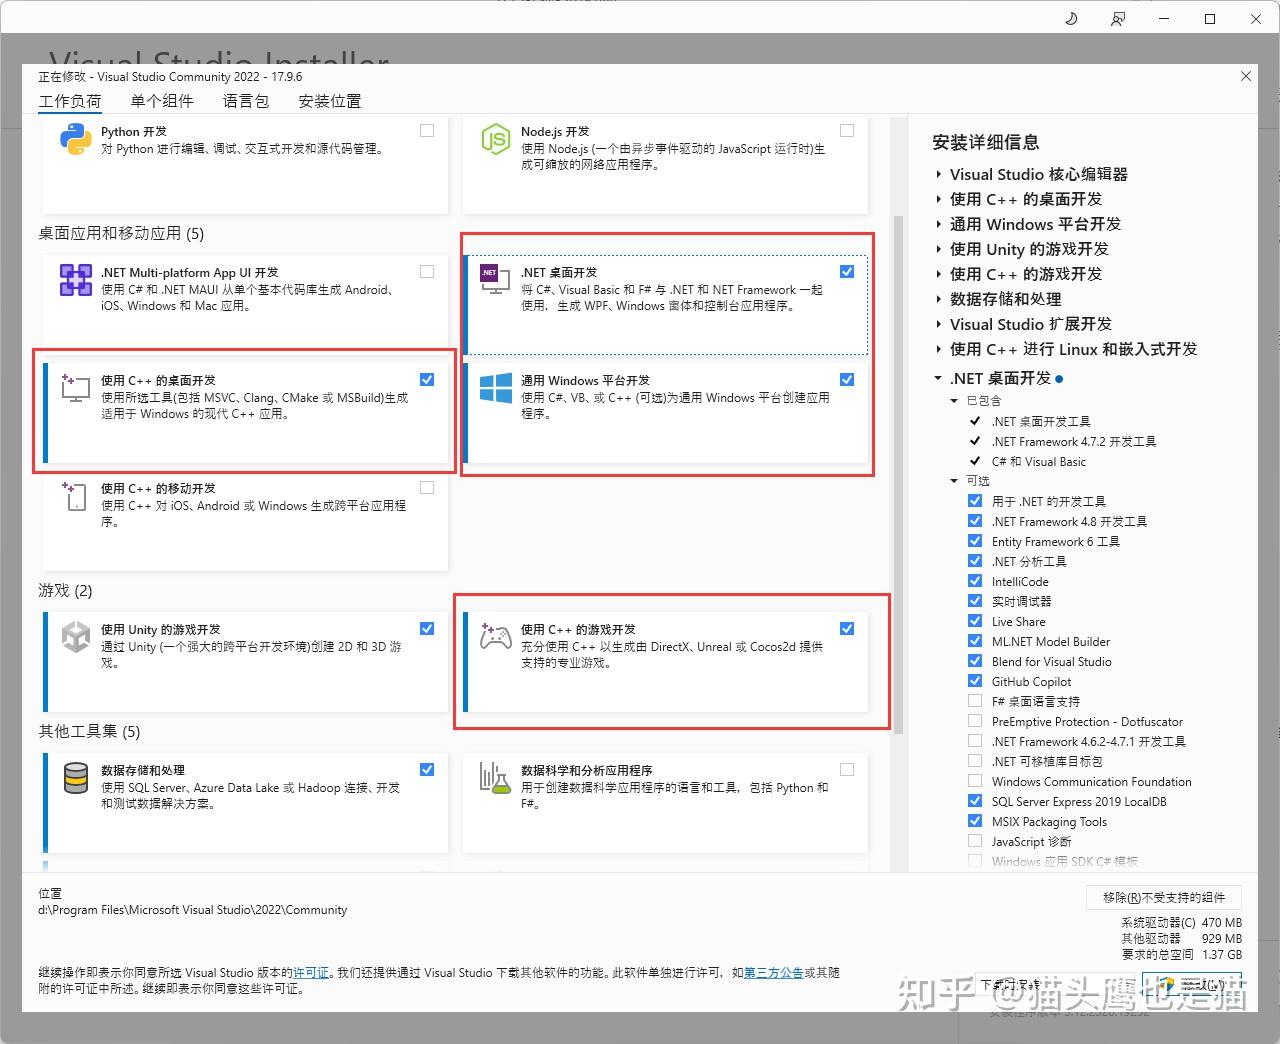The image size is (1280, 1044).
Task: Click the Python 开发 workload icon
Action: tap(76, 139)
